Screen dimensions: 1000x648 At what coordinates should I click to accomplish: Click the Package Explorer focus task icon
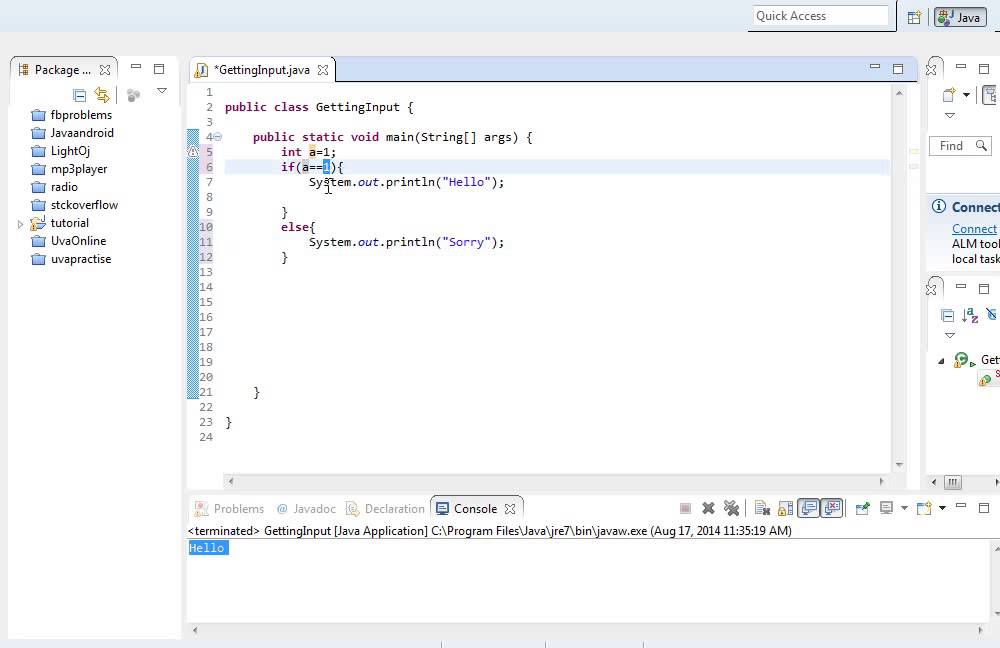click(x=133, y=96)
